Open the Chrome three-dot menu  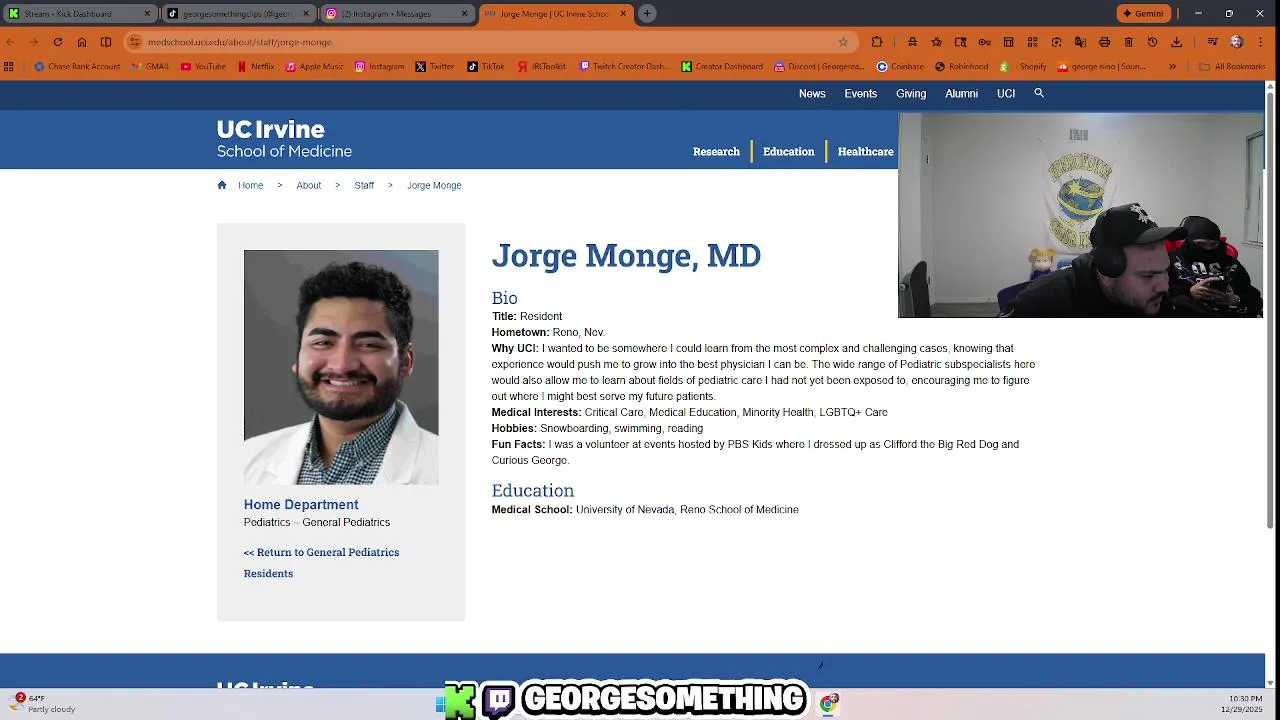pos(1261,42)
